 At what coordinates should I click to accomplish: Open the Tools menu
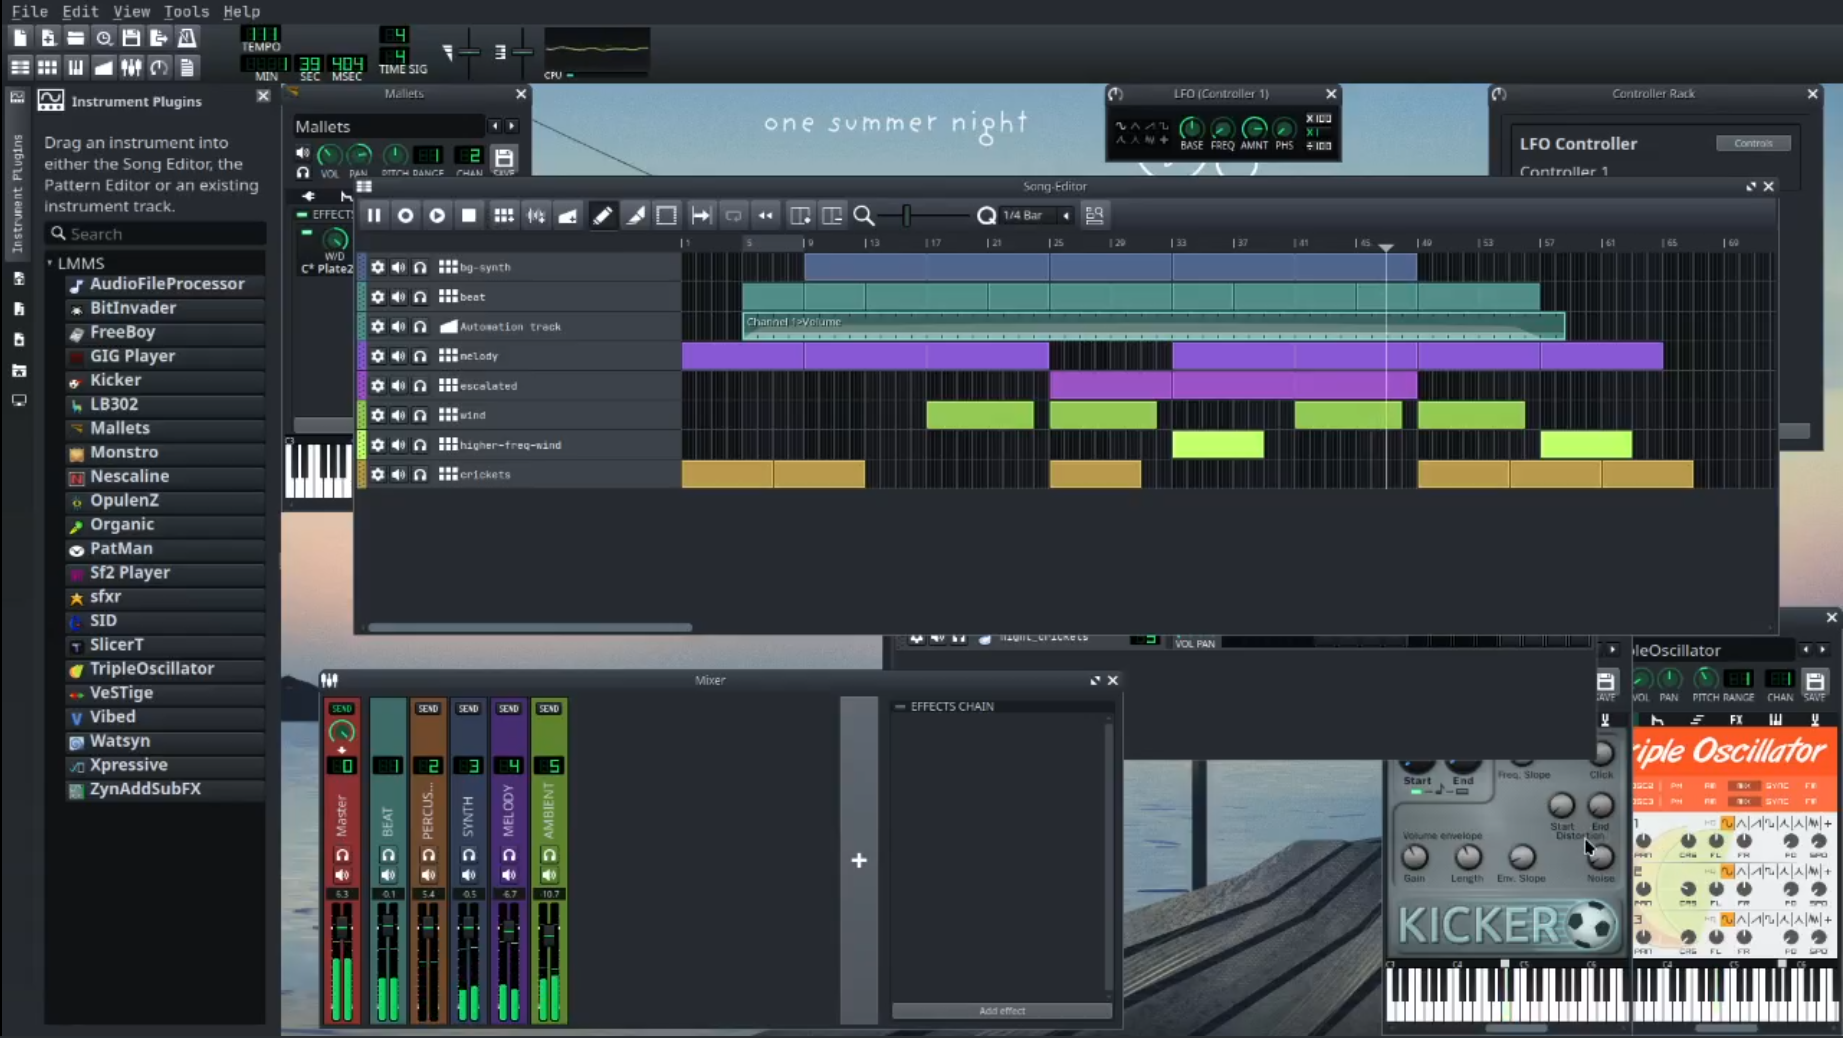click(186, 11)
